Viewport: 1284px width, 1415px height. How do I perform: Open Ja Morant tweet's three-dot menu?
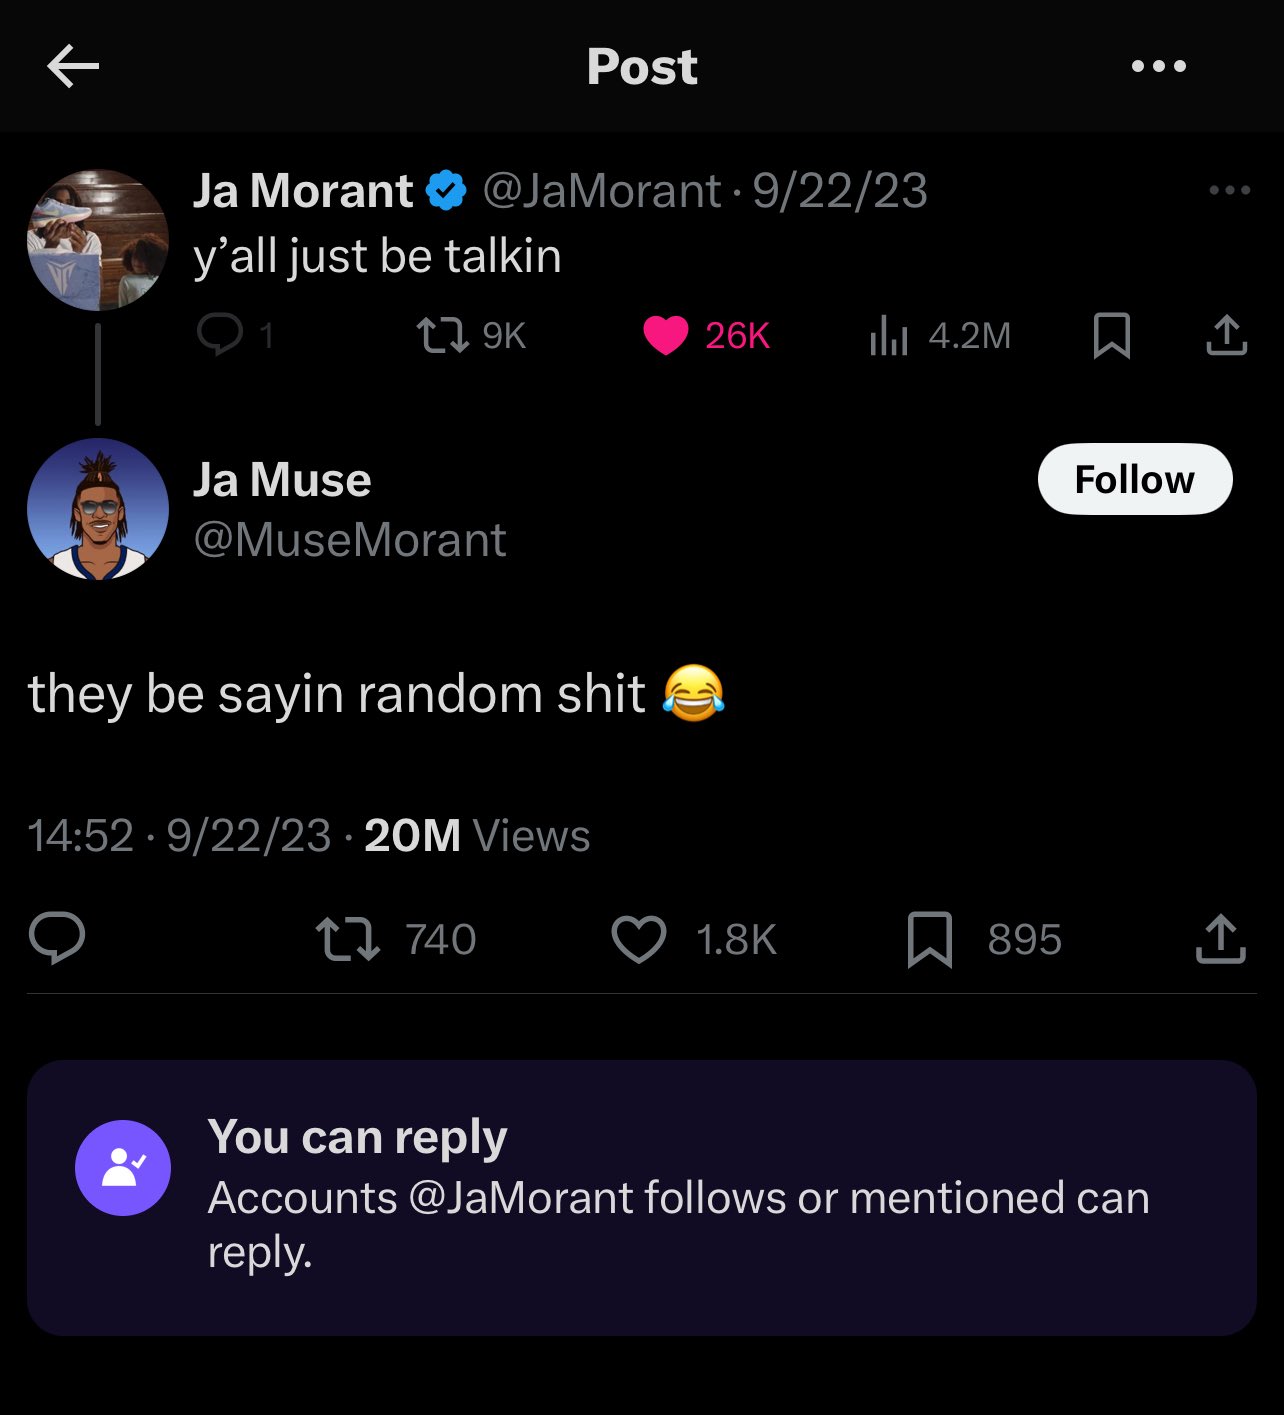pos(1229,190)
